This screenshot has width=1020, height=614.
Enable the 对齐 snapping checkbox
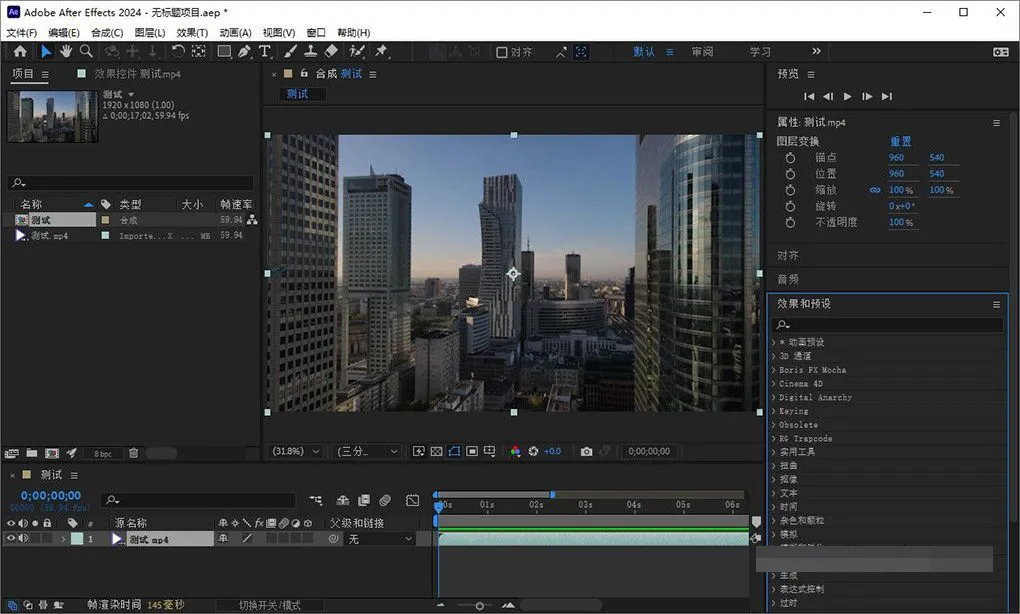502,53
